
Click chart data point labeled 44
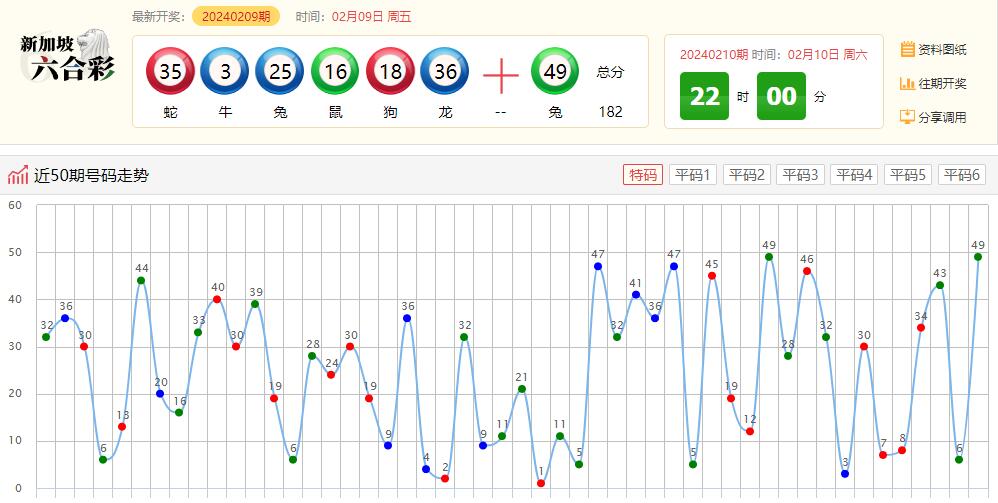[141, 280]
